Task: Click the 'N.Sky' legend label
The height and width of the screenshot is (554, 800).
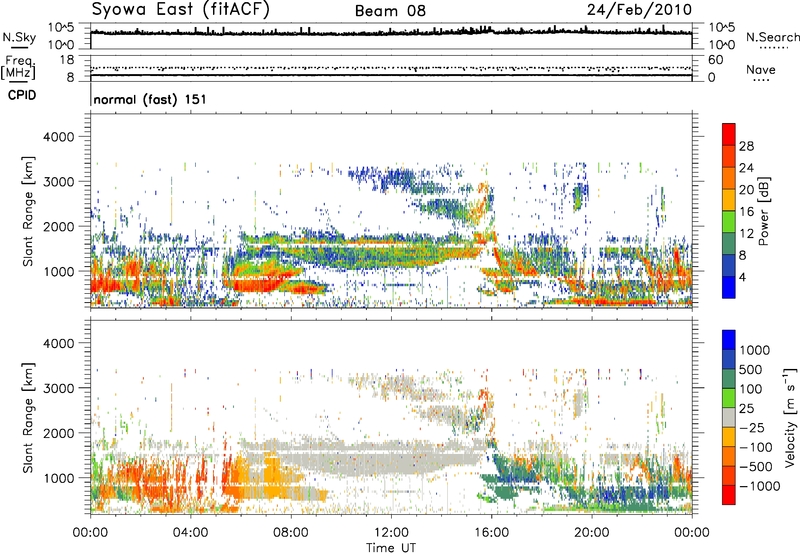Action: [x=19, y=37]
